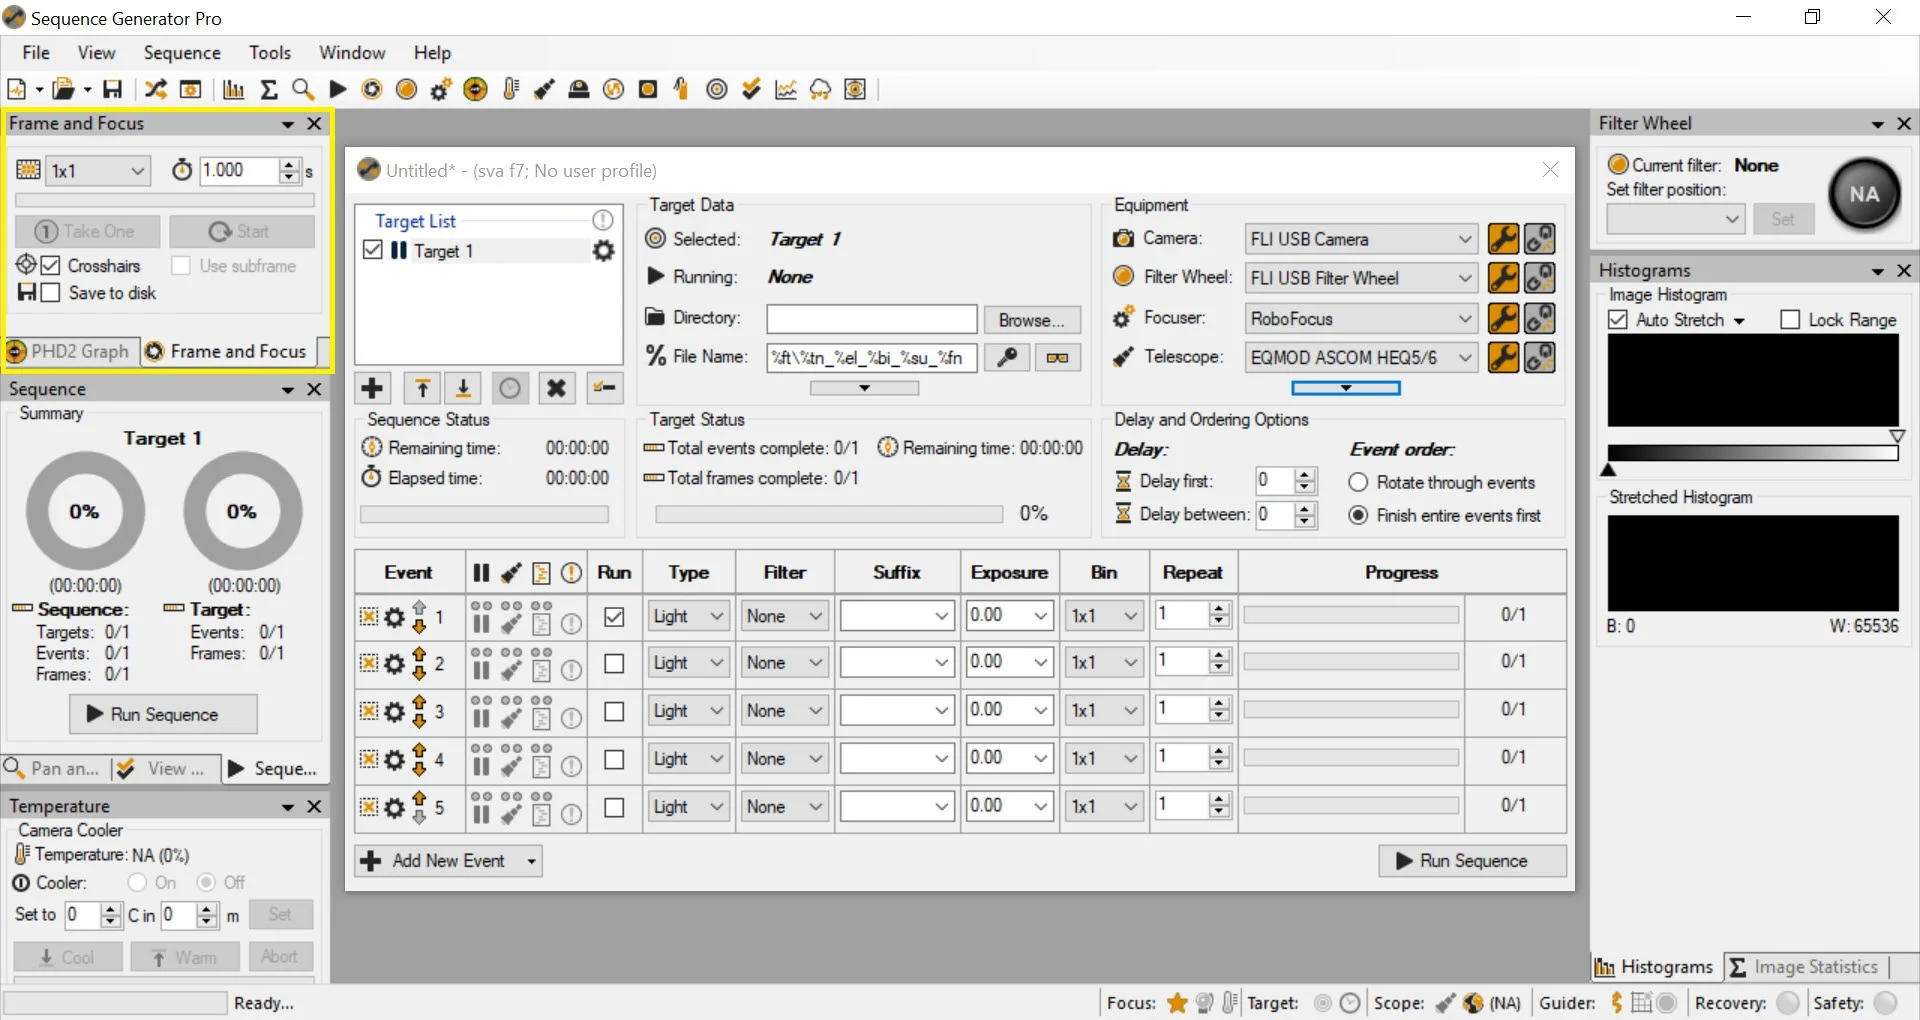Click the histogram white point triangle marker
This screenshot has width=1920, height=1020.
pyautogui.click(x=1897, y=436)
